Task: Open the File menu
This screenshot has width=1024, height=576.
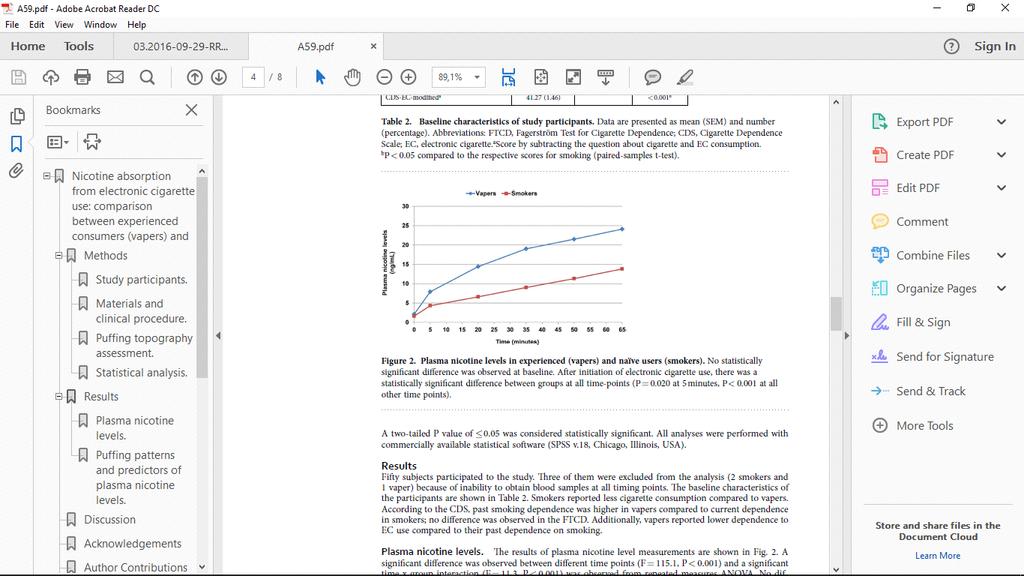Action: [12, 25]
